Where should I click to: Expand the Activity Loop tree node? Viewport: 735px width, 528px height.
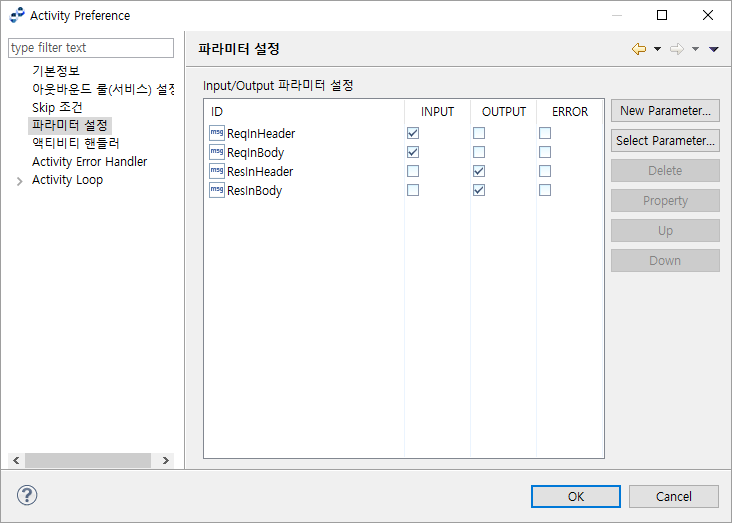19,181
